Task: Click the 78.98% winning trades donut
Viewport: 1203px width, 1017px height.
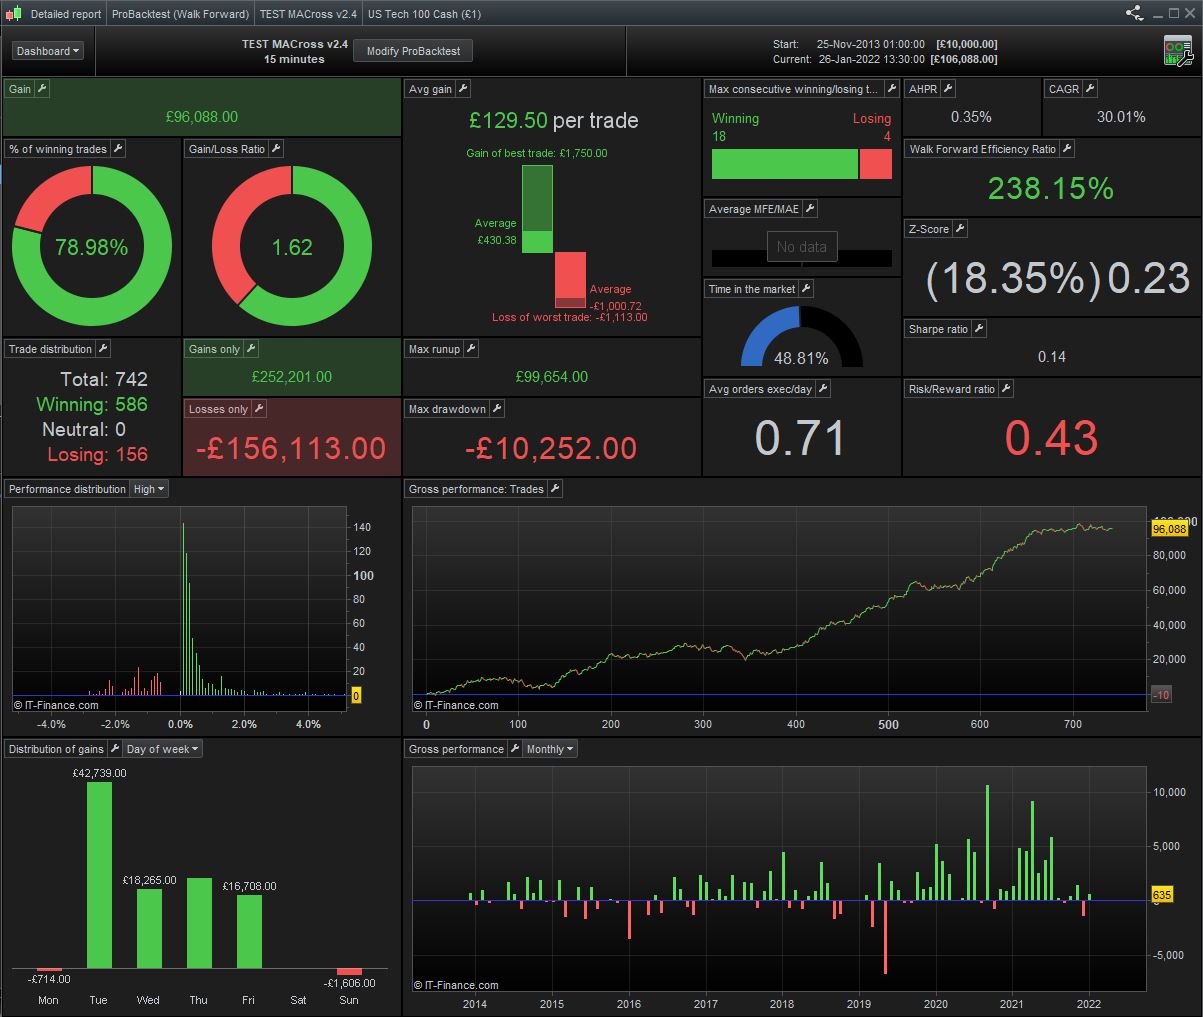Action: point(92,247)
